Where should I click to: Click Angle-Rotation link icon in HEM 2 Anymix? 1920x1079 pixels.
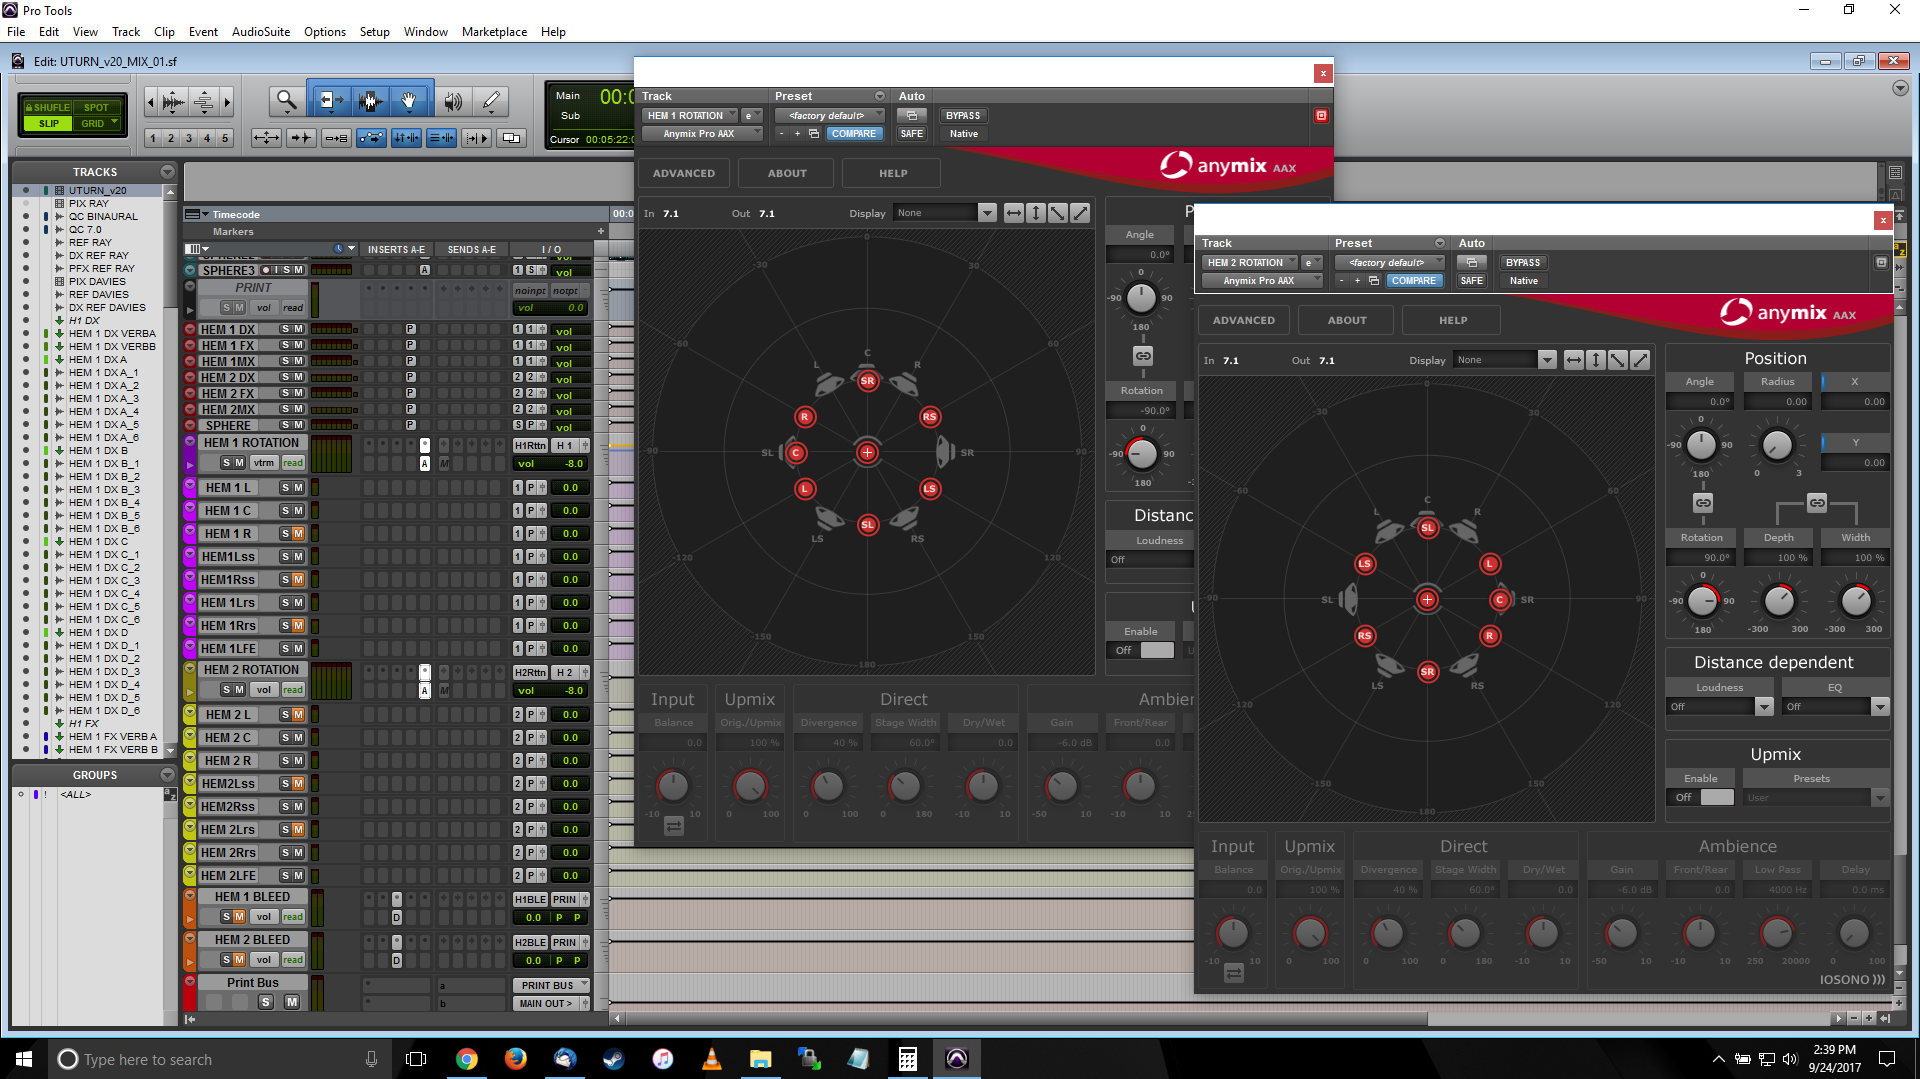tap(1703, 503)
